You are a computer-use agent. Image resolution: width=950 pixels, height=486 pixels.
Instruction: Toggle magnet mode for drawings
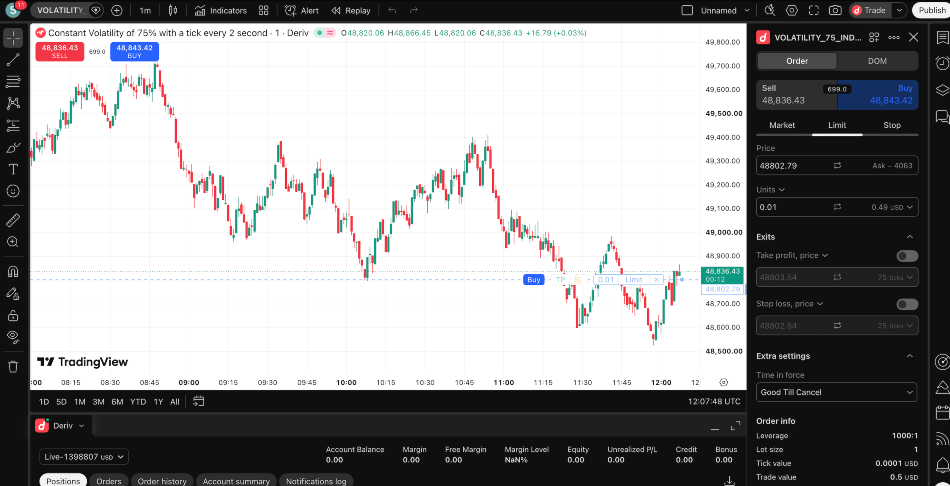point(13,271)
